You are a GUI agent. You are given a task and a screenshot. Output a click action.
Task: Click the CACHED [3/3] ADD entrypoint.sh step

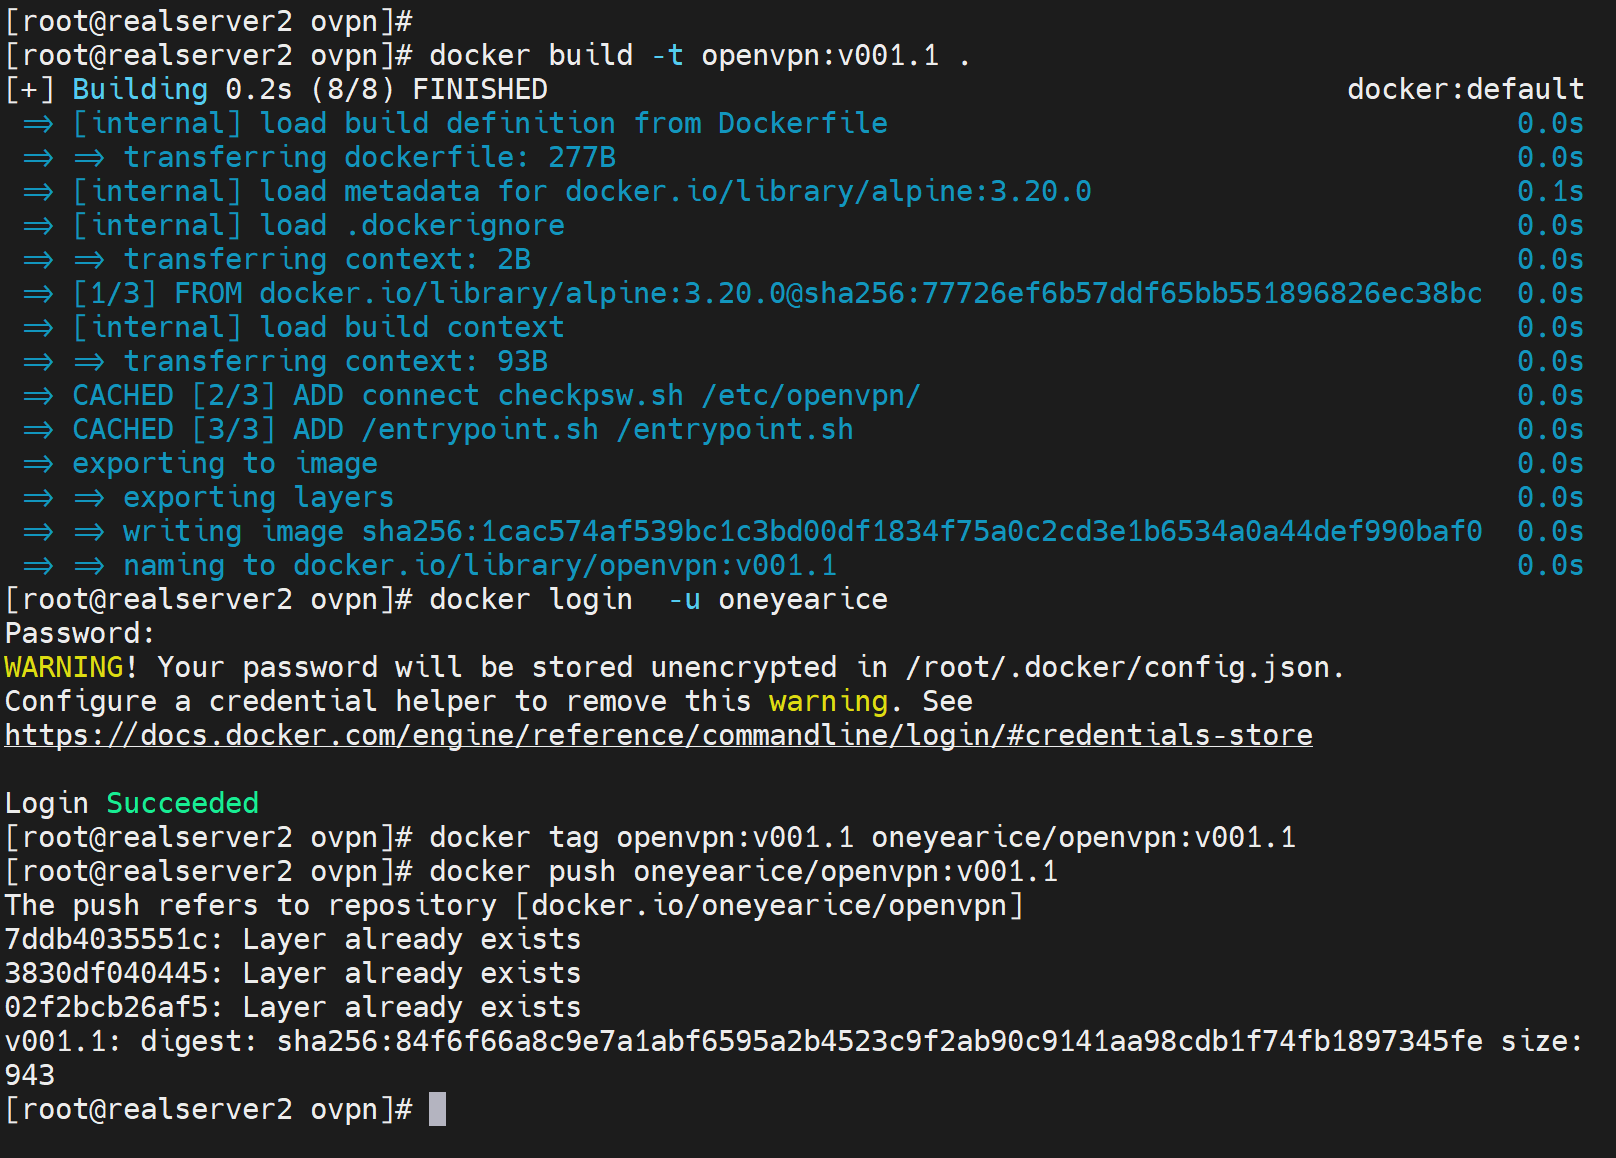click(462, 429)
